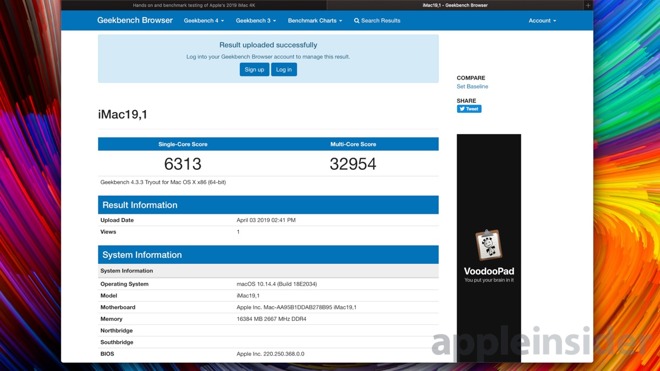This screenshot has width=660, height=371.
Task: Click the Sign up button
Action: [254, 69]
